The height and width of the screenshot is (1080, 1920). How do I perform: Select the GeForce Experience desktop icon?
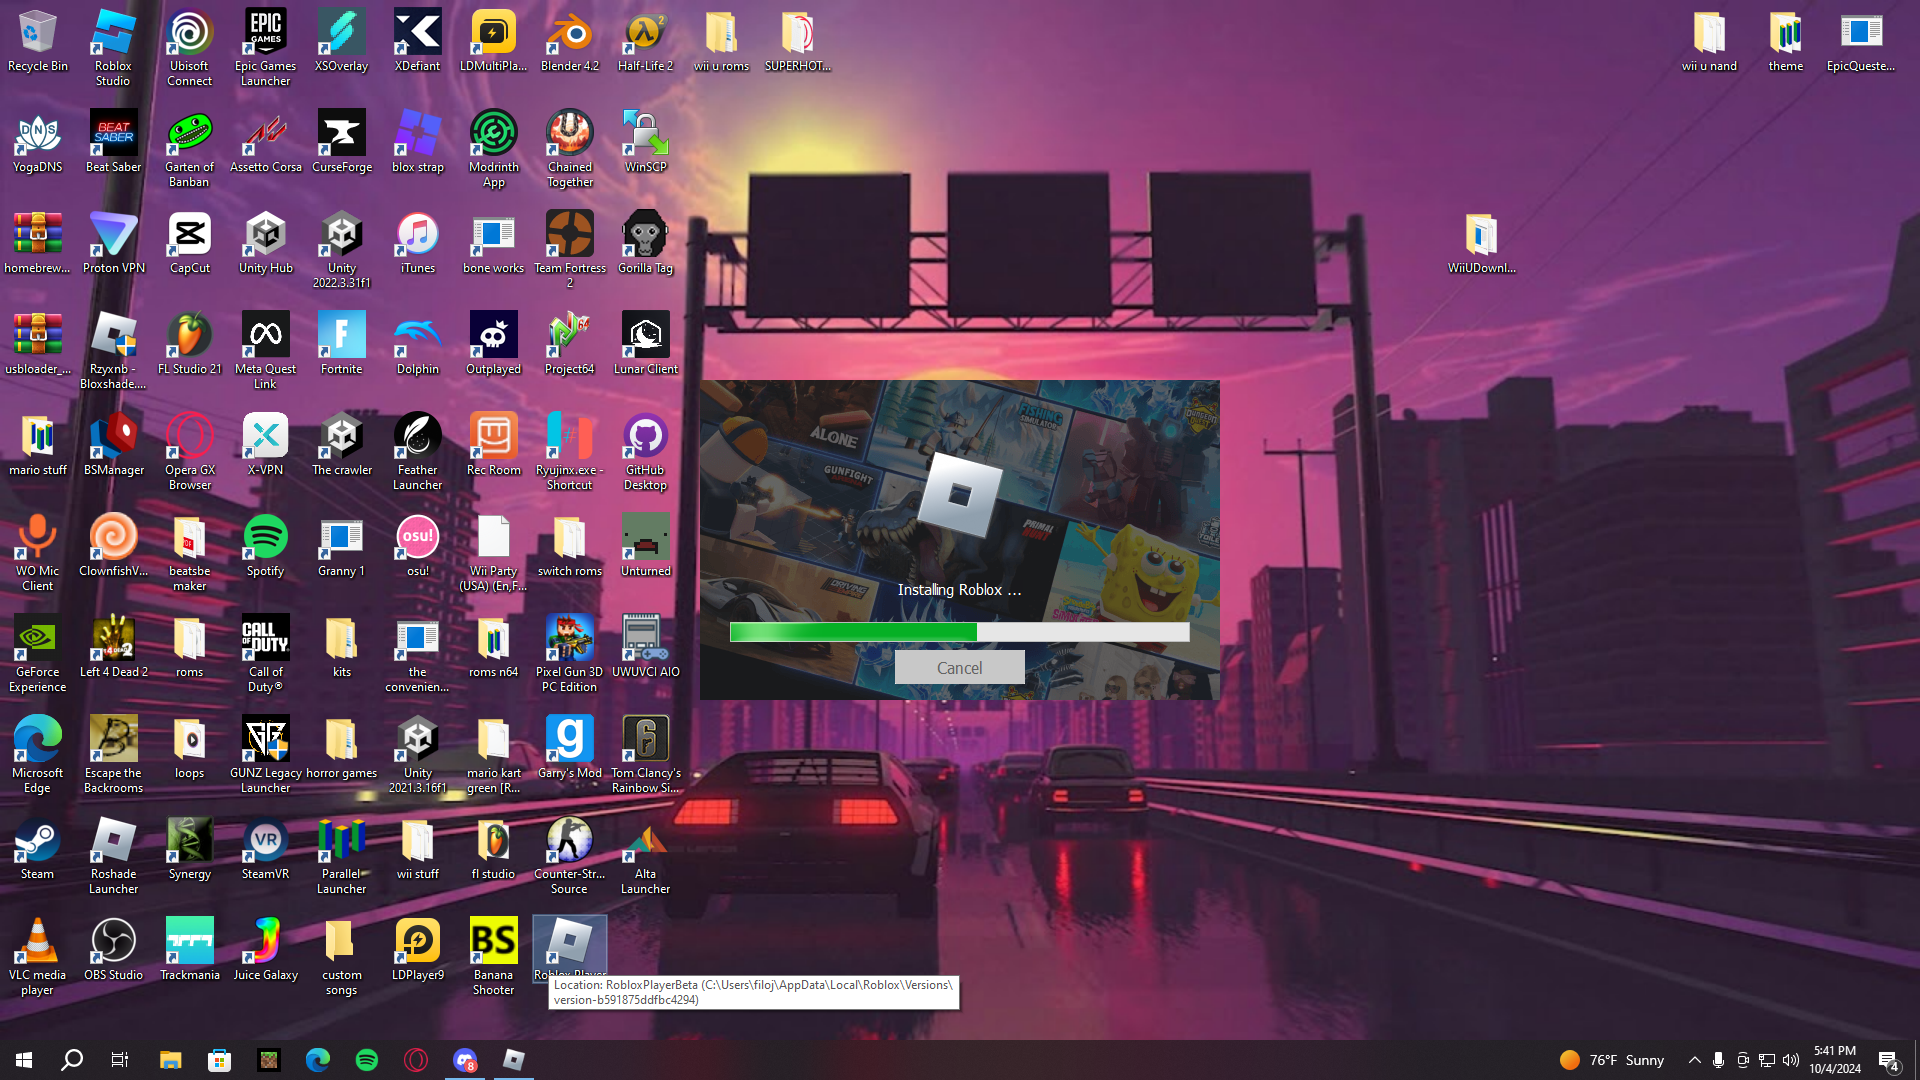(x=37, y=655)
